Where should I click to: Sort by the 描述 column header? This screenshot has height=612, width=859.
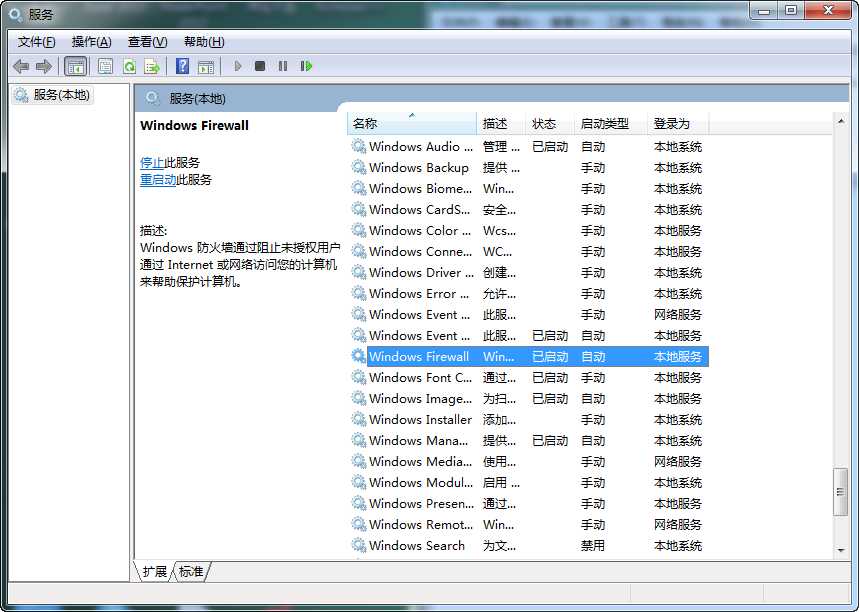pos(501,123)
